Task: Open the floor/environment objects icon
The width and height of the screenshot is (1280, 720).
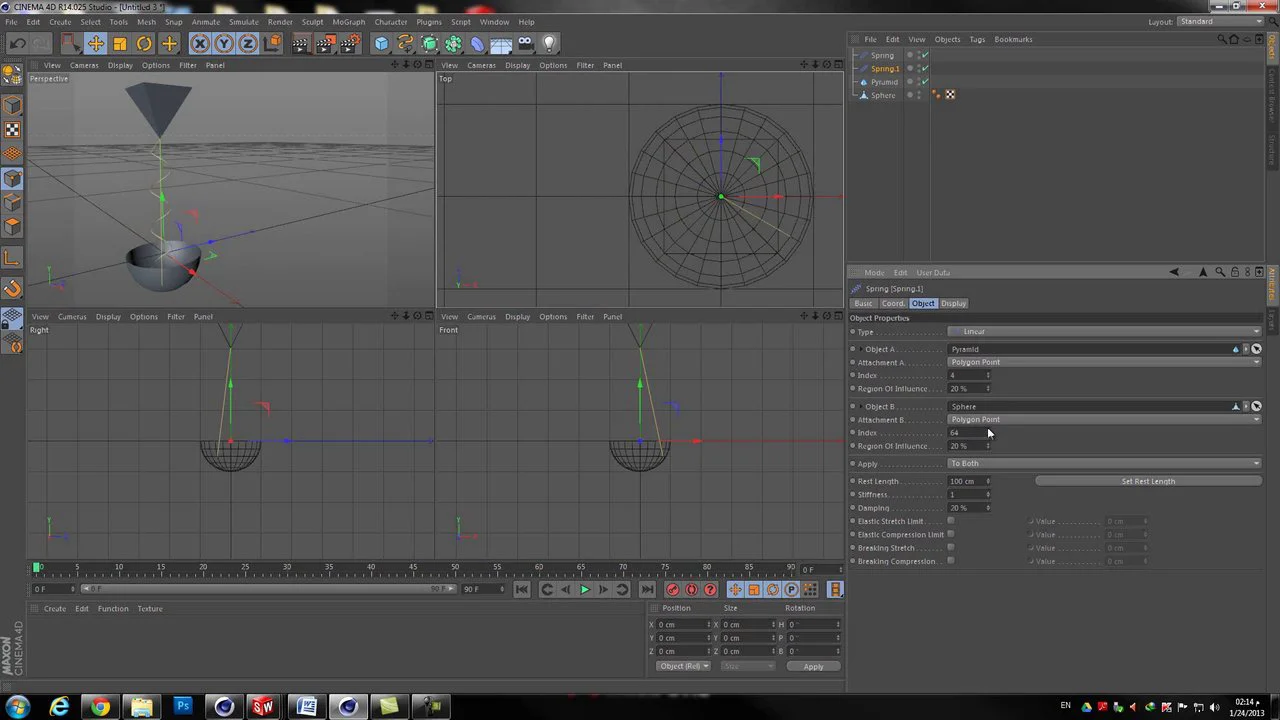Action: coord(501,43)
